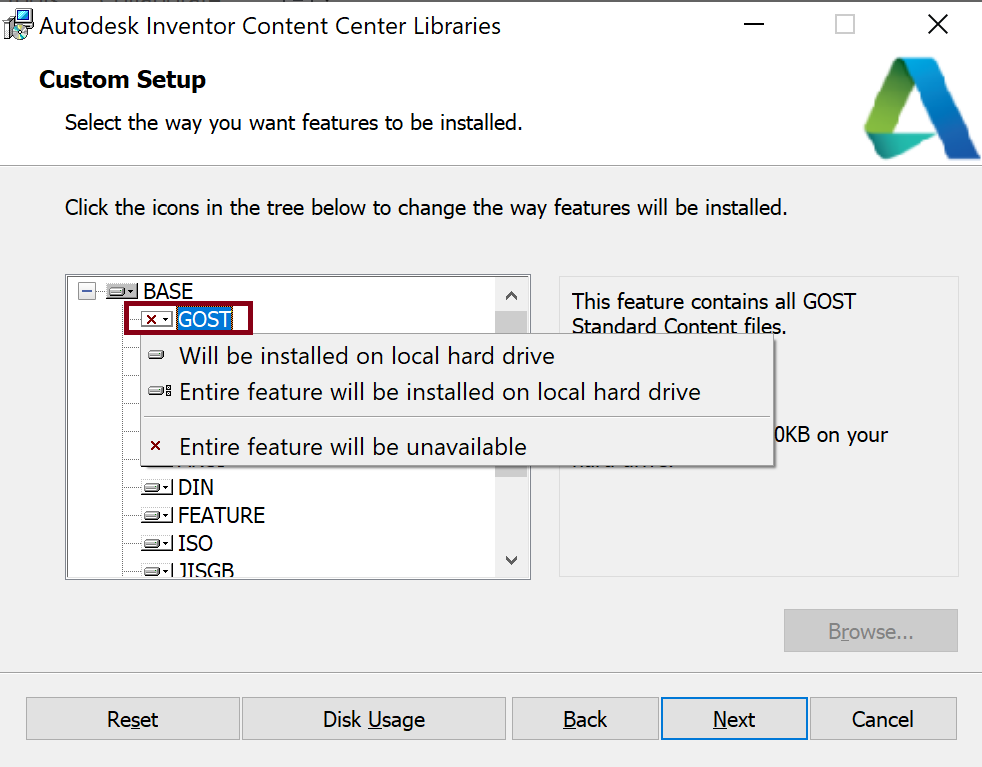This screenshot has height=767, width=982.
Task: Click Next to continue installation
Action: 734,719
